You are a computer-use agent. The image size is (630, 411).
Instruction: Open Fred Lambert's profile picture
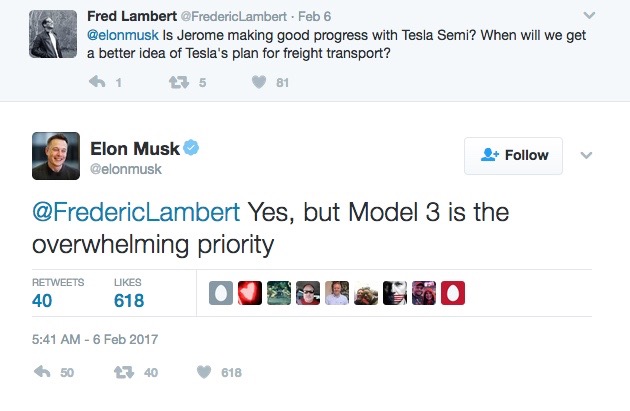pos(53,34)
